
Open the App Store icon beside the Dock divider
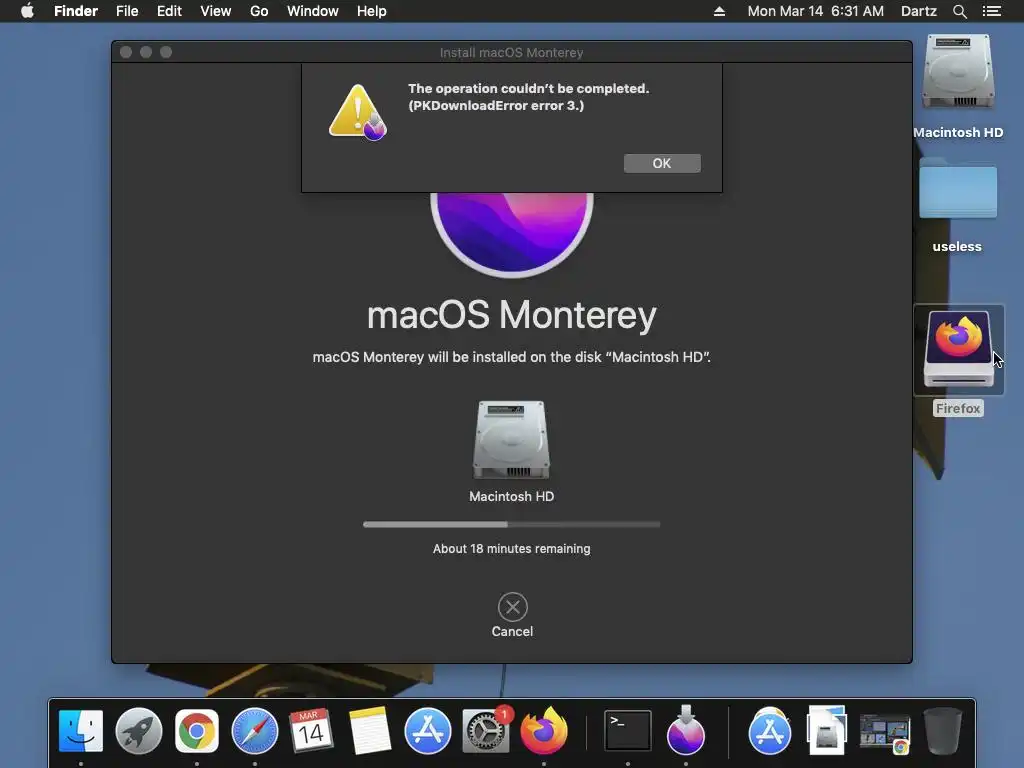click(x=769, y=731)
